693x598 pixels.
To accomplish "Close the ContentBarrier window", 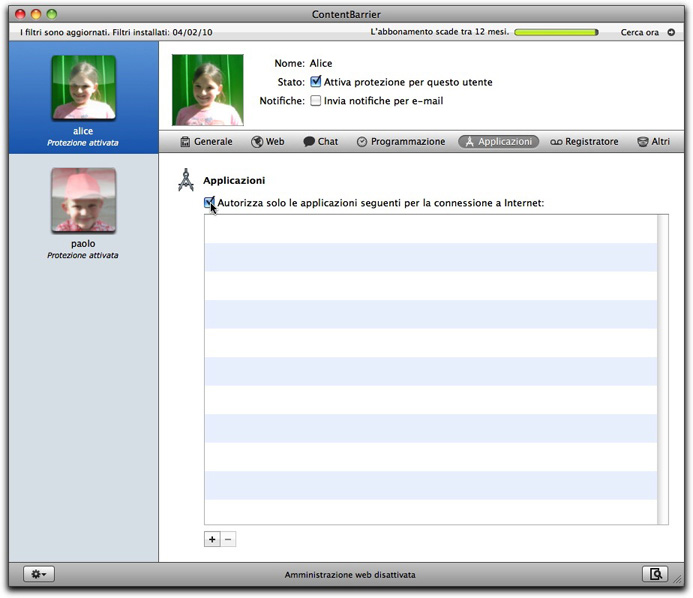I will tap(20, 14).
